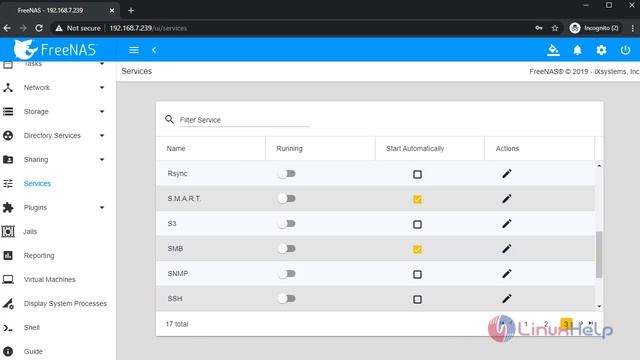This screenshot has width=640, height=360.
Task: Toggle the SNMP running switch
Action: (x=287, y=274)
